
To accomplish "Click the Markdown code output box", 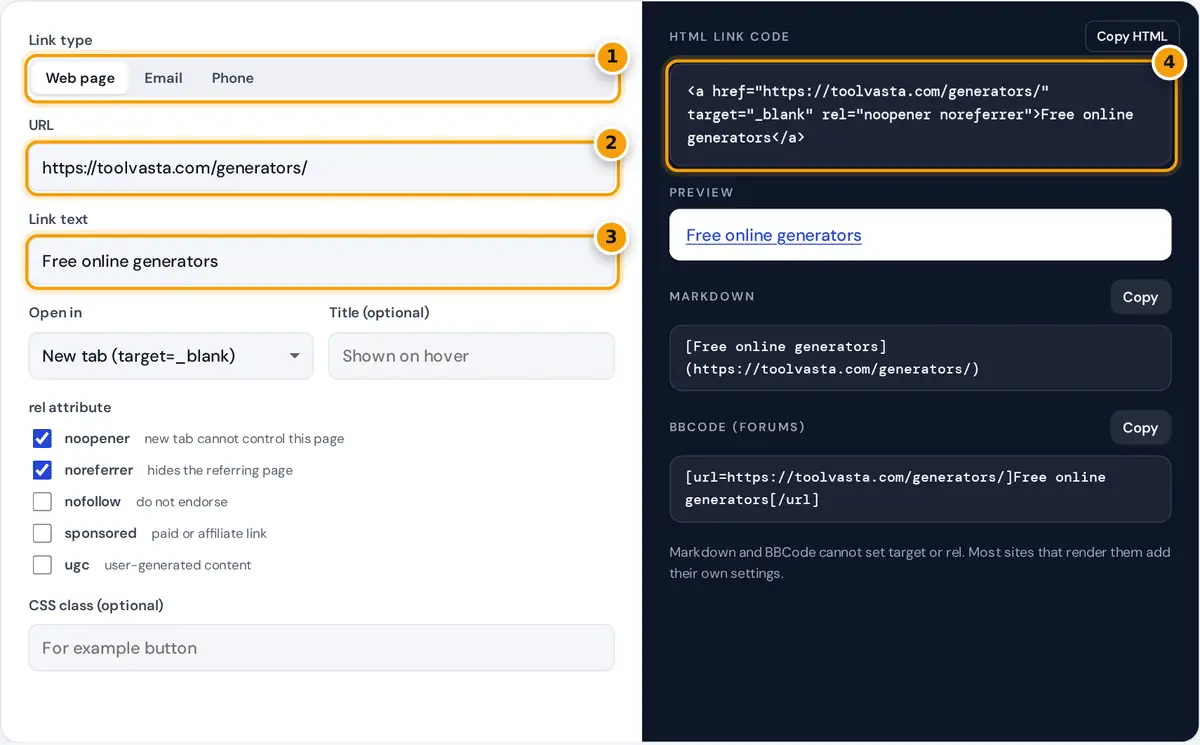I will click(x=920, y=358).
